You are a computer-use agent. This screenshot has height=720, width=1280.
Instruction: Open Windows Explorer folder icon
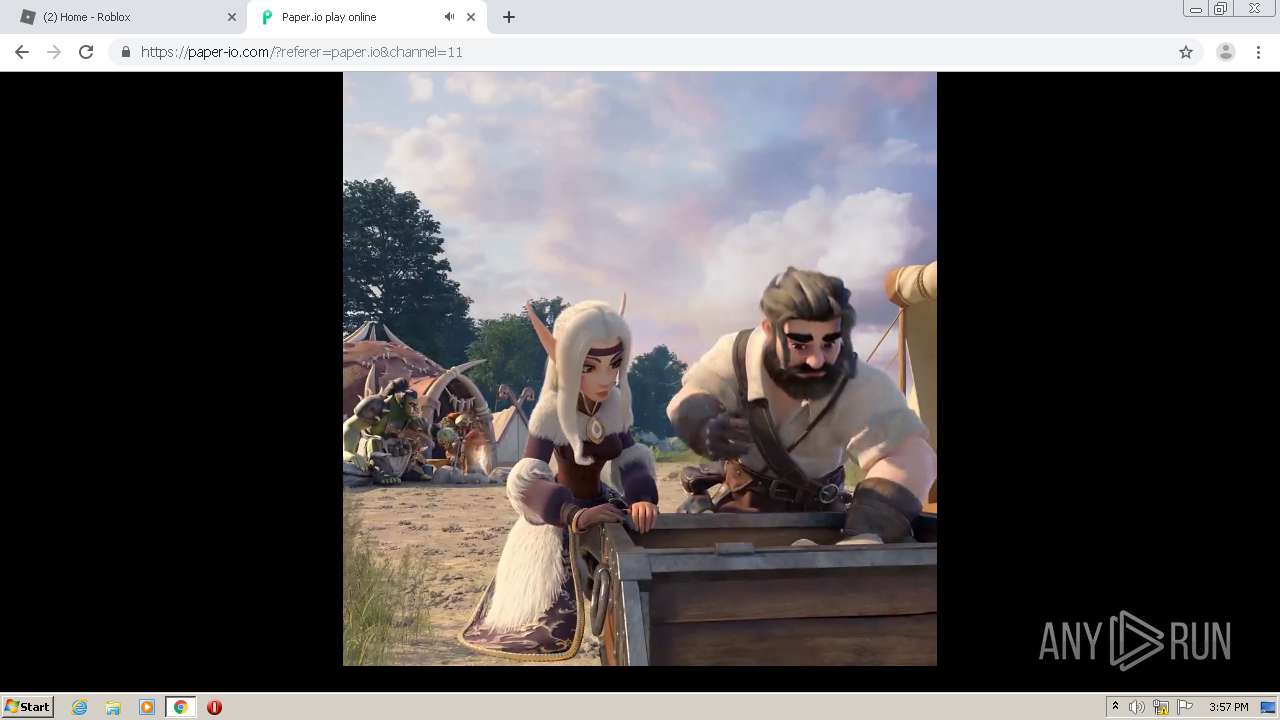tap(113, 707)
